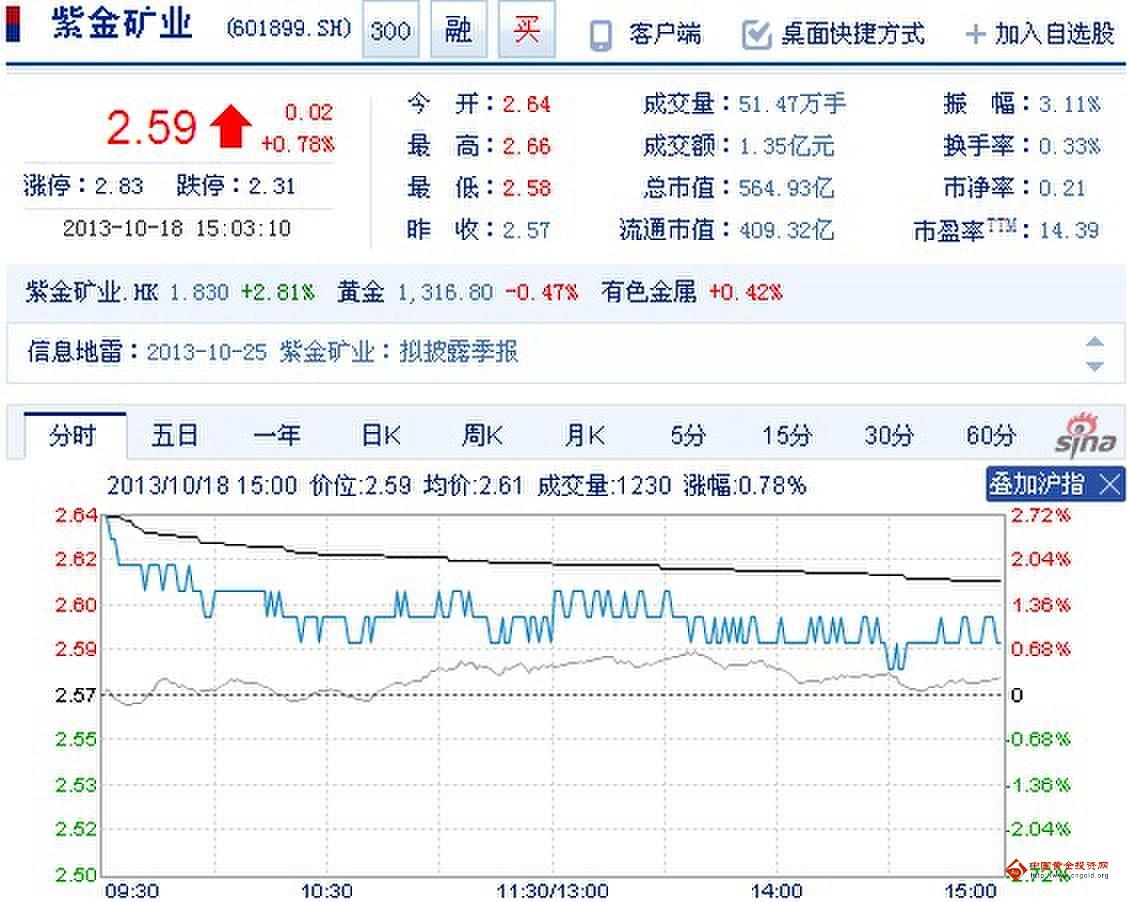Click the 成交量 51.47万手 value
The image size is (1128, 902).
tap(792, 104)
